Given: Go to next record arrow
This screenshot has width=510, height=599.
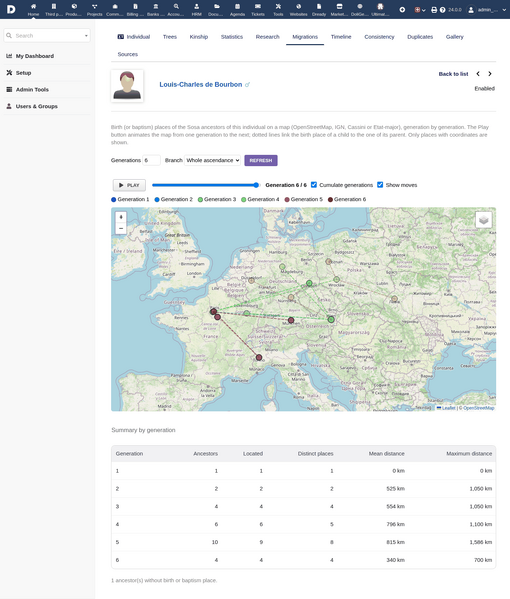Looking at the screenshot, I should point(490,74).
